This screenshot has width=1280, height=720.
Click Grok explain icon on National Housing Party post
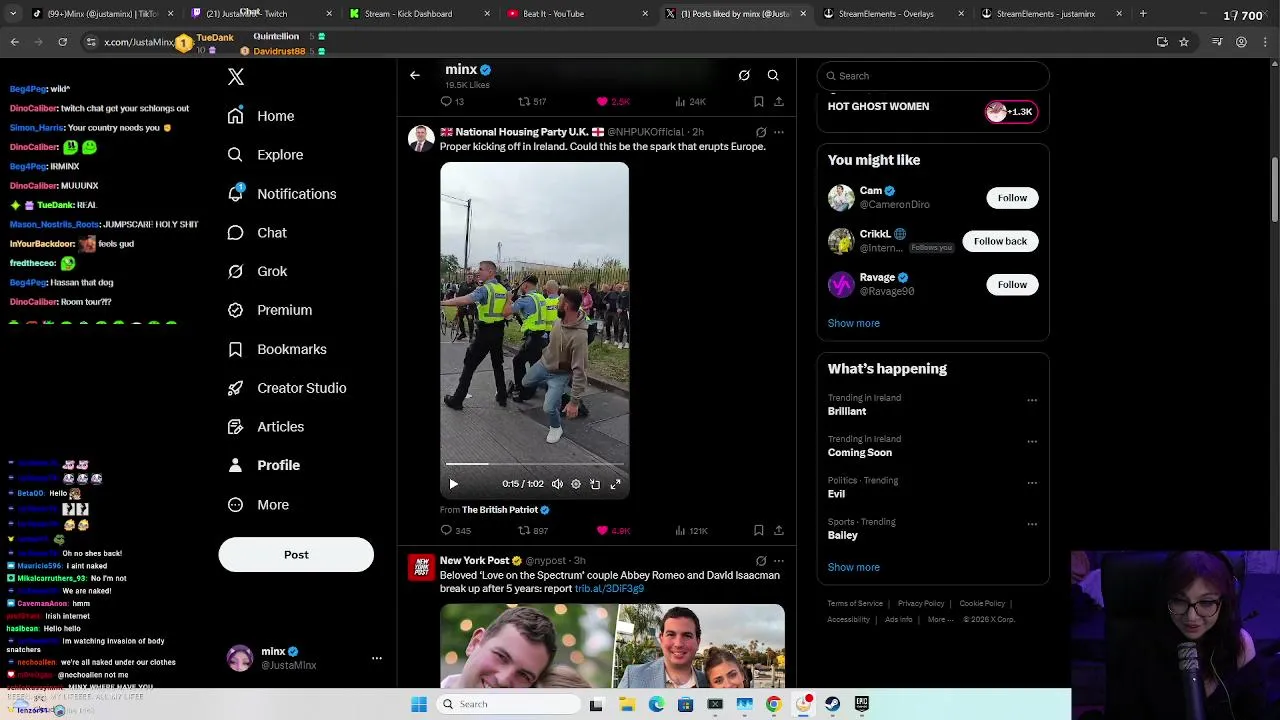[761, 132]
